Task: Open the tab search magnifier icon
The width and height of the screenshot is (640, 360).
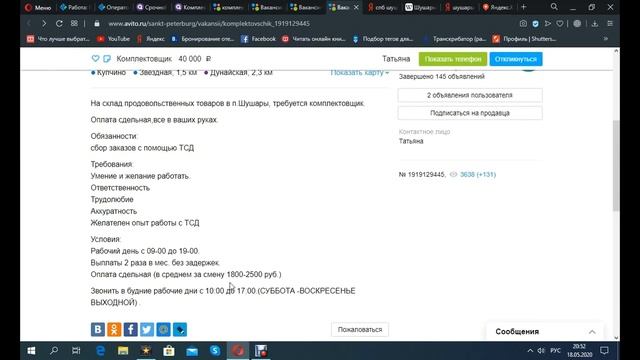Action: coord(554,7)
